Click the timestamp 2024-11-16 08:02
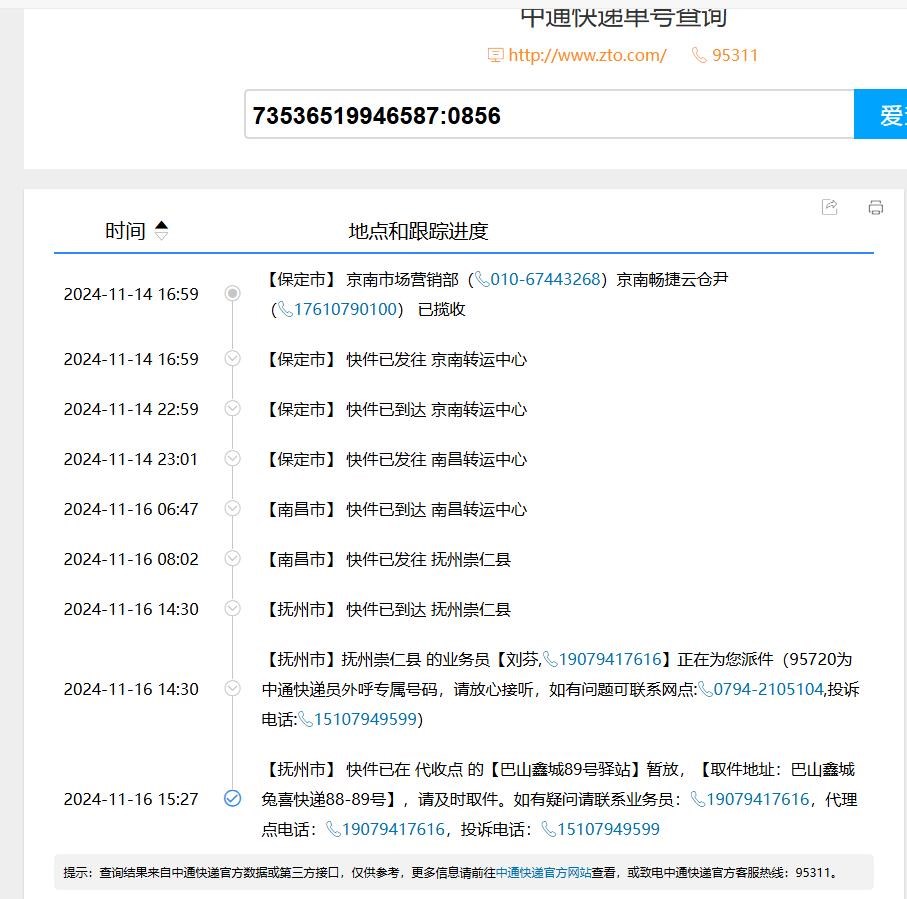The height and width of the screenshot is (899, 907). [x=131, y=559]
